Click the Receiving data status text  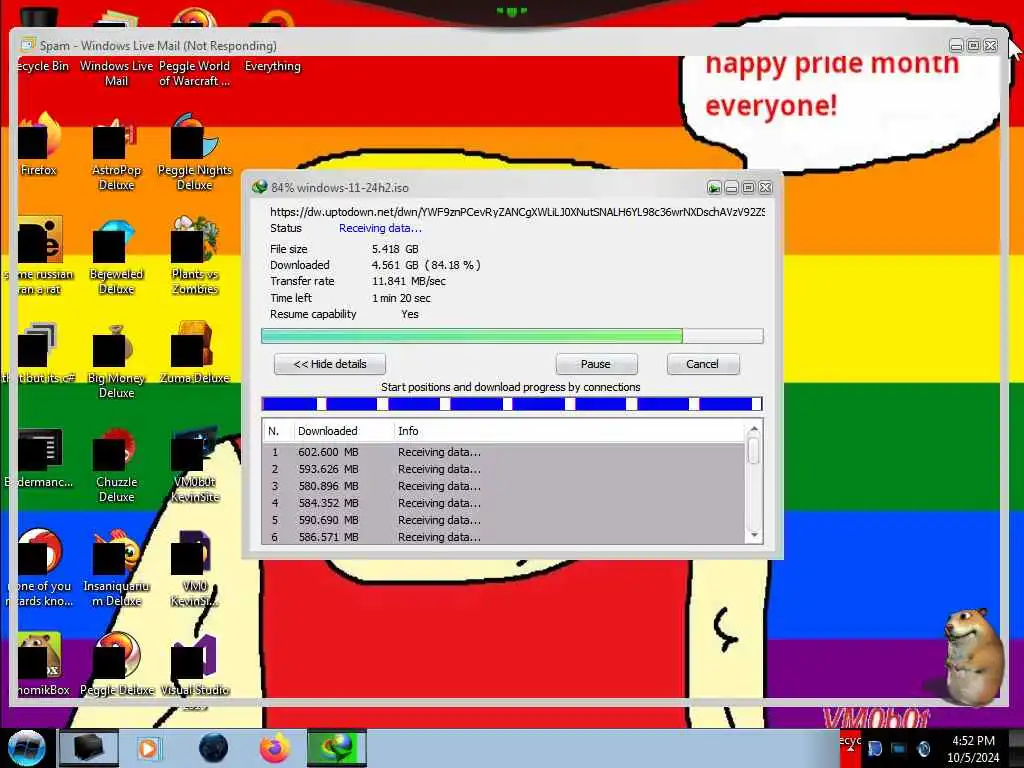click(380, 228)
